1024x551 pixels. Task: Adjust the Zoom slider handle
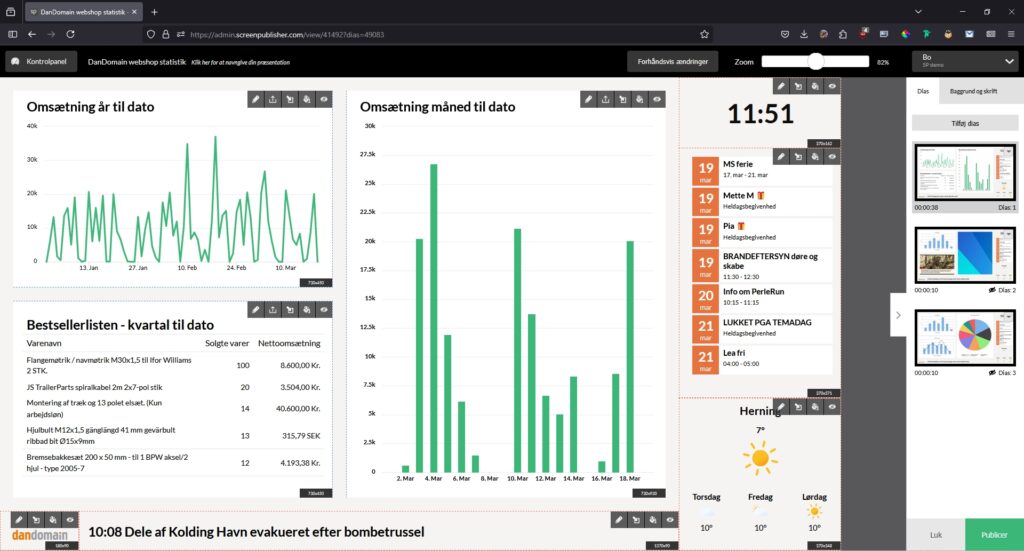click(x=816, y=61)
